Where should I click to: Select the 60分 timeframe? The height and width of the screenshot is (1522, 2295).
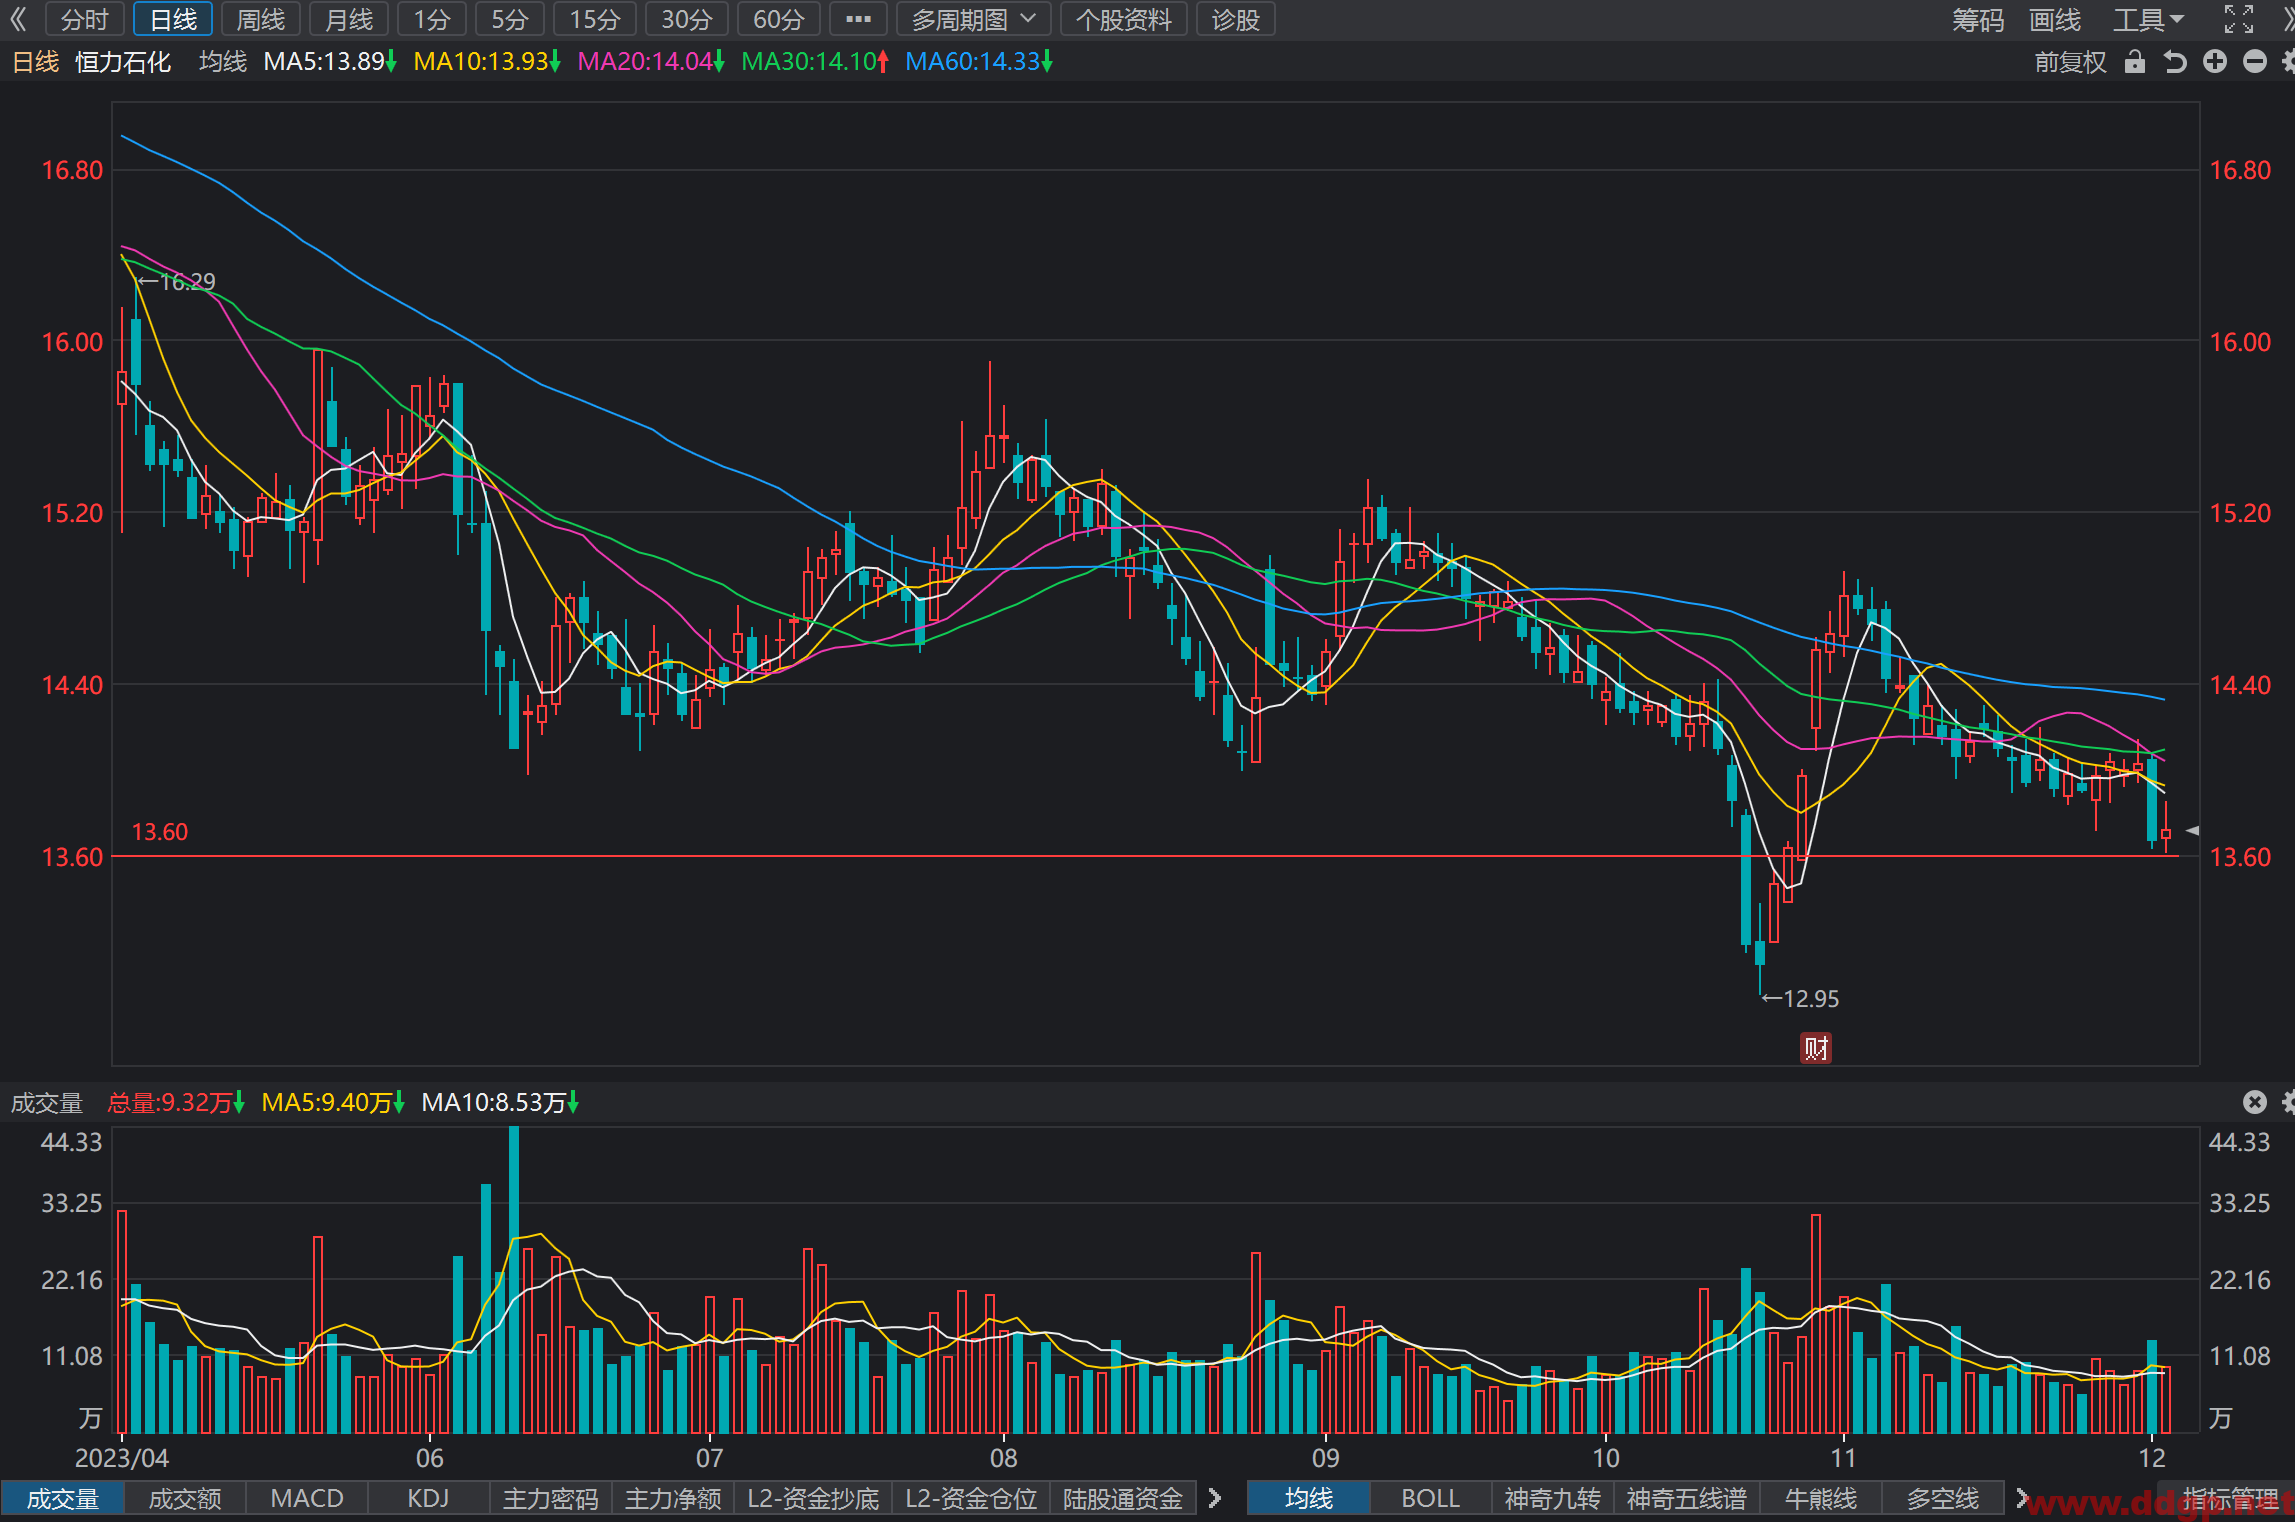pos(778,19)
